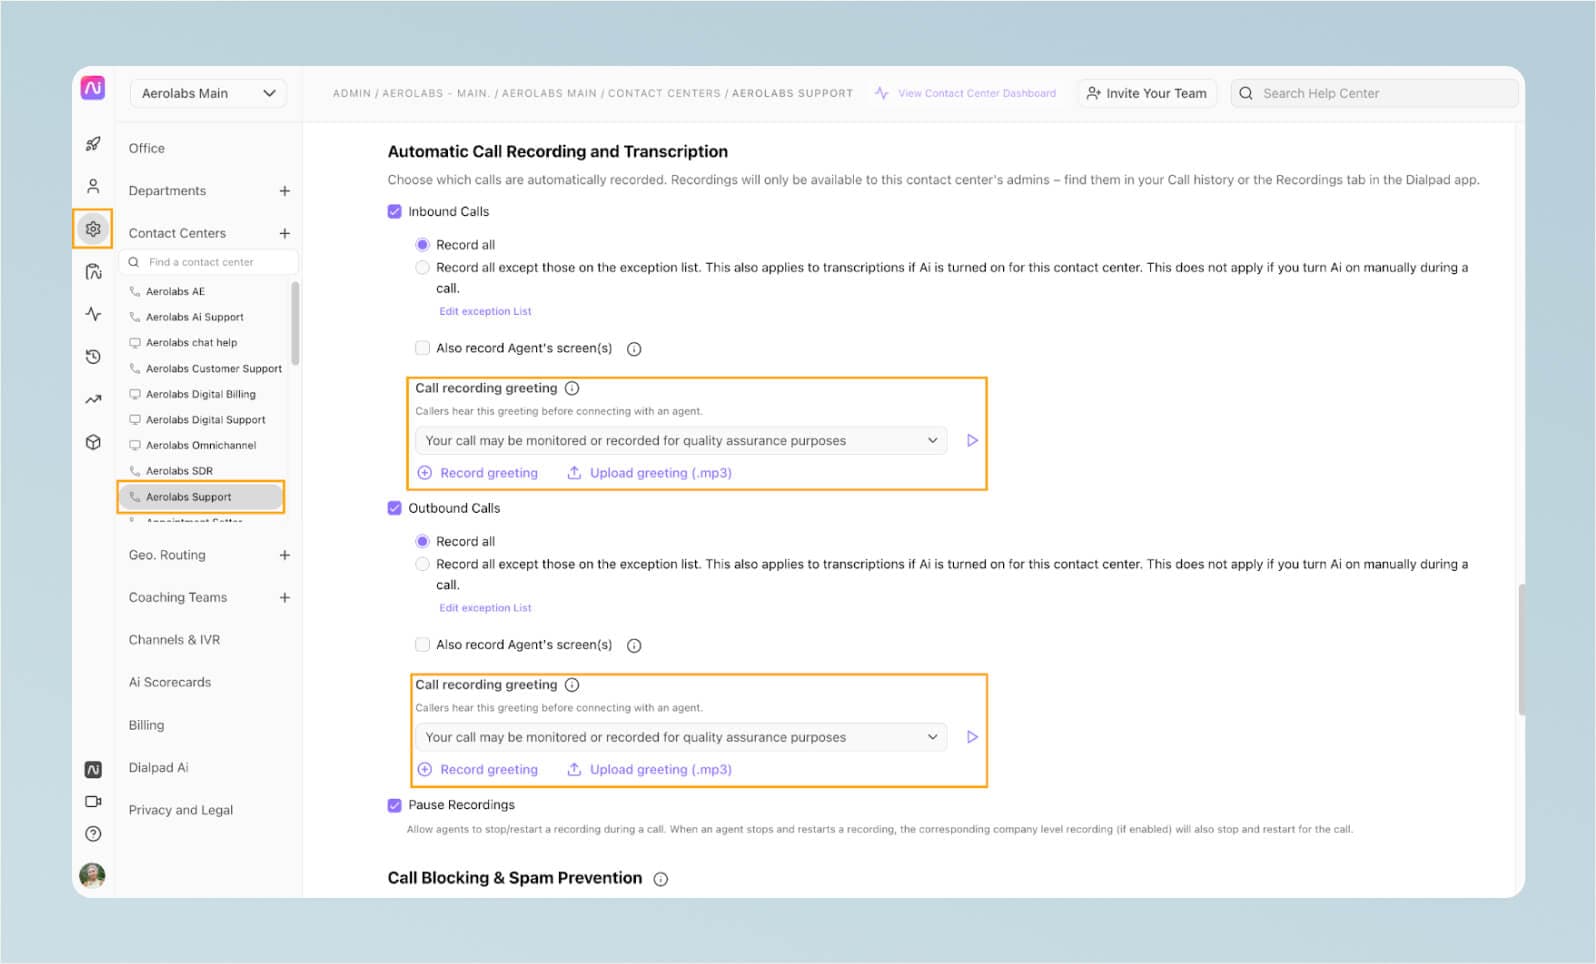1596x964 pixels.
Task: Click Invite Your Team button
Action: pos(1147,93)
